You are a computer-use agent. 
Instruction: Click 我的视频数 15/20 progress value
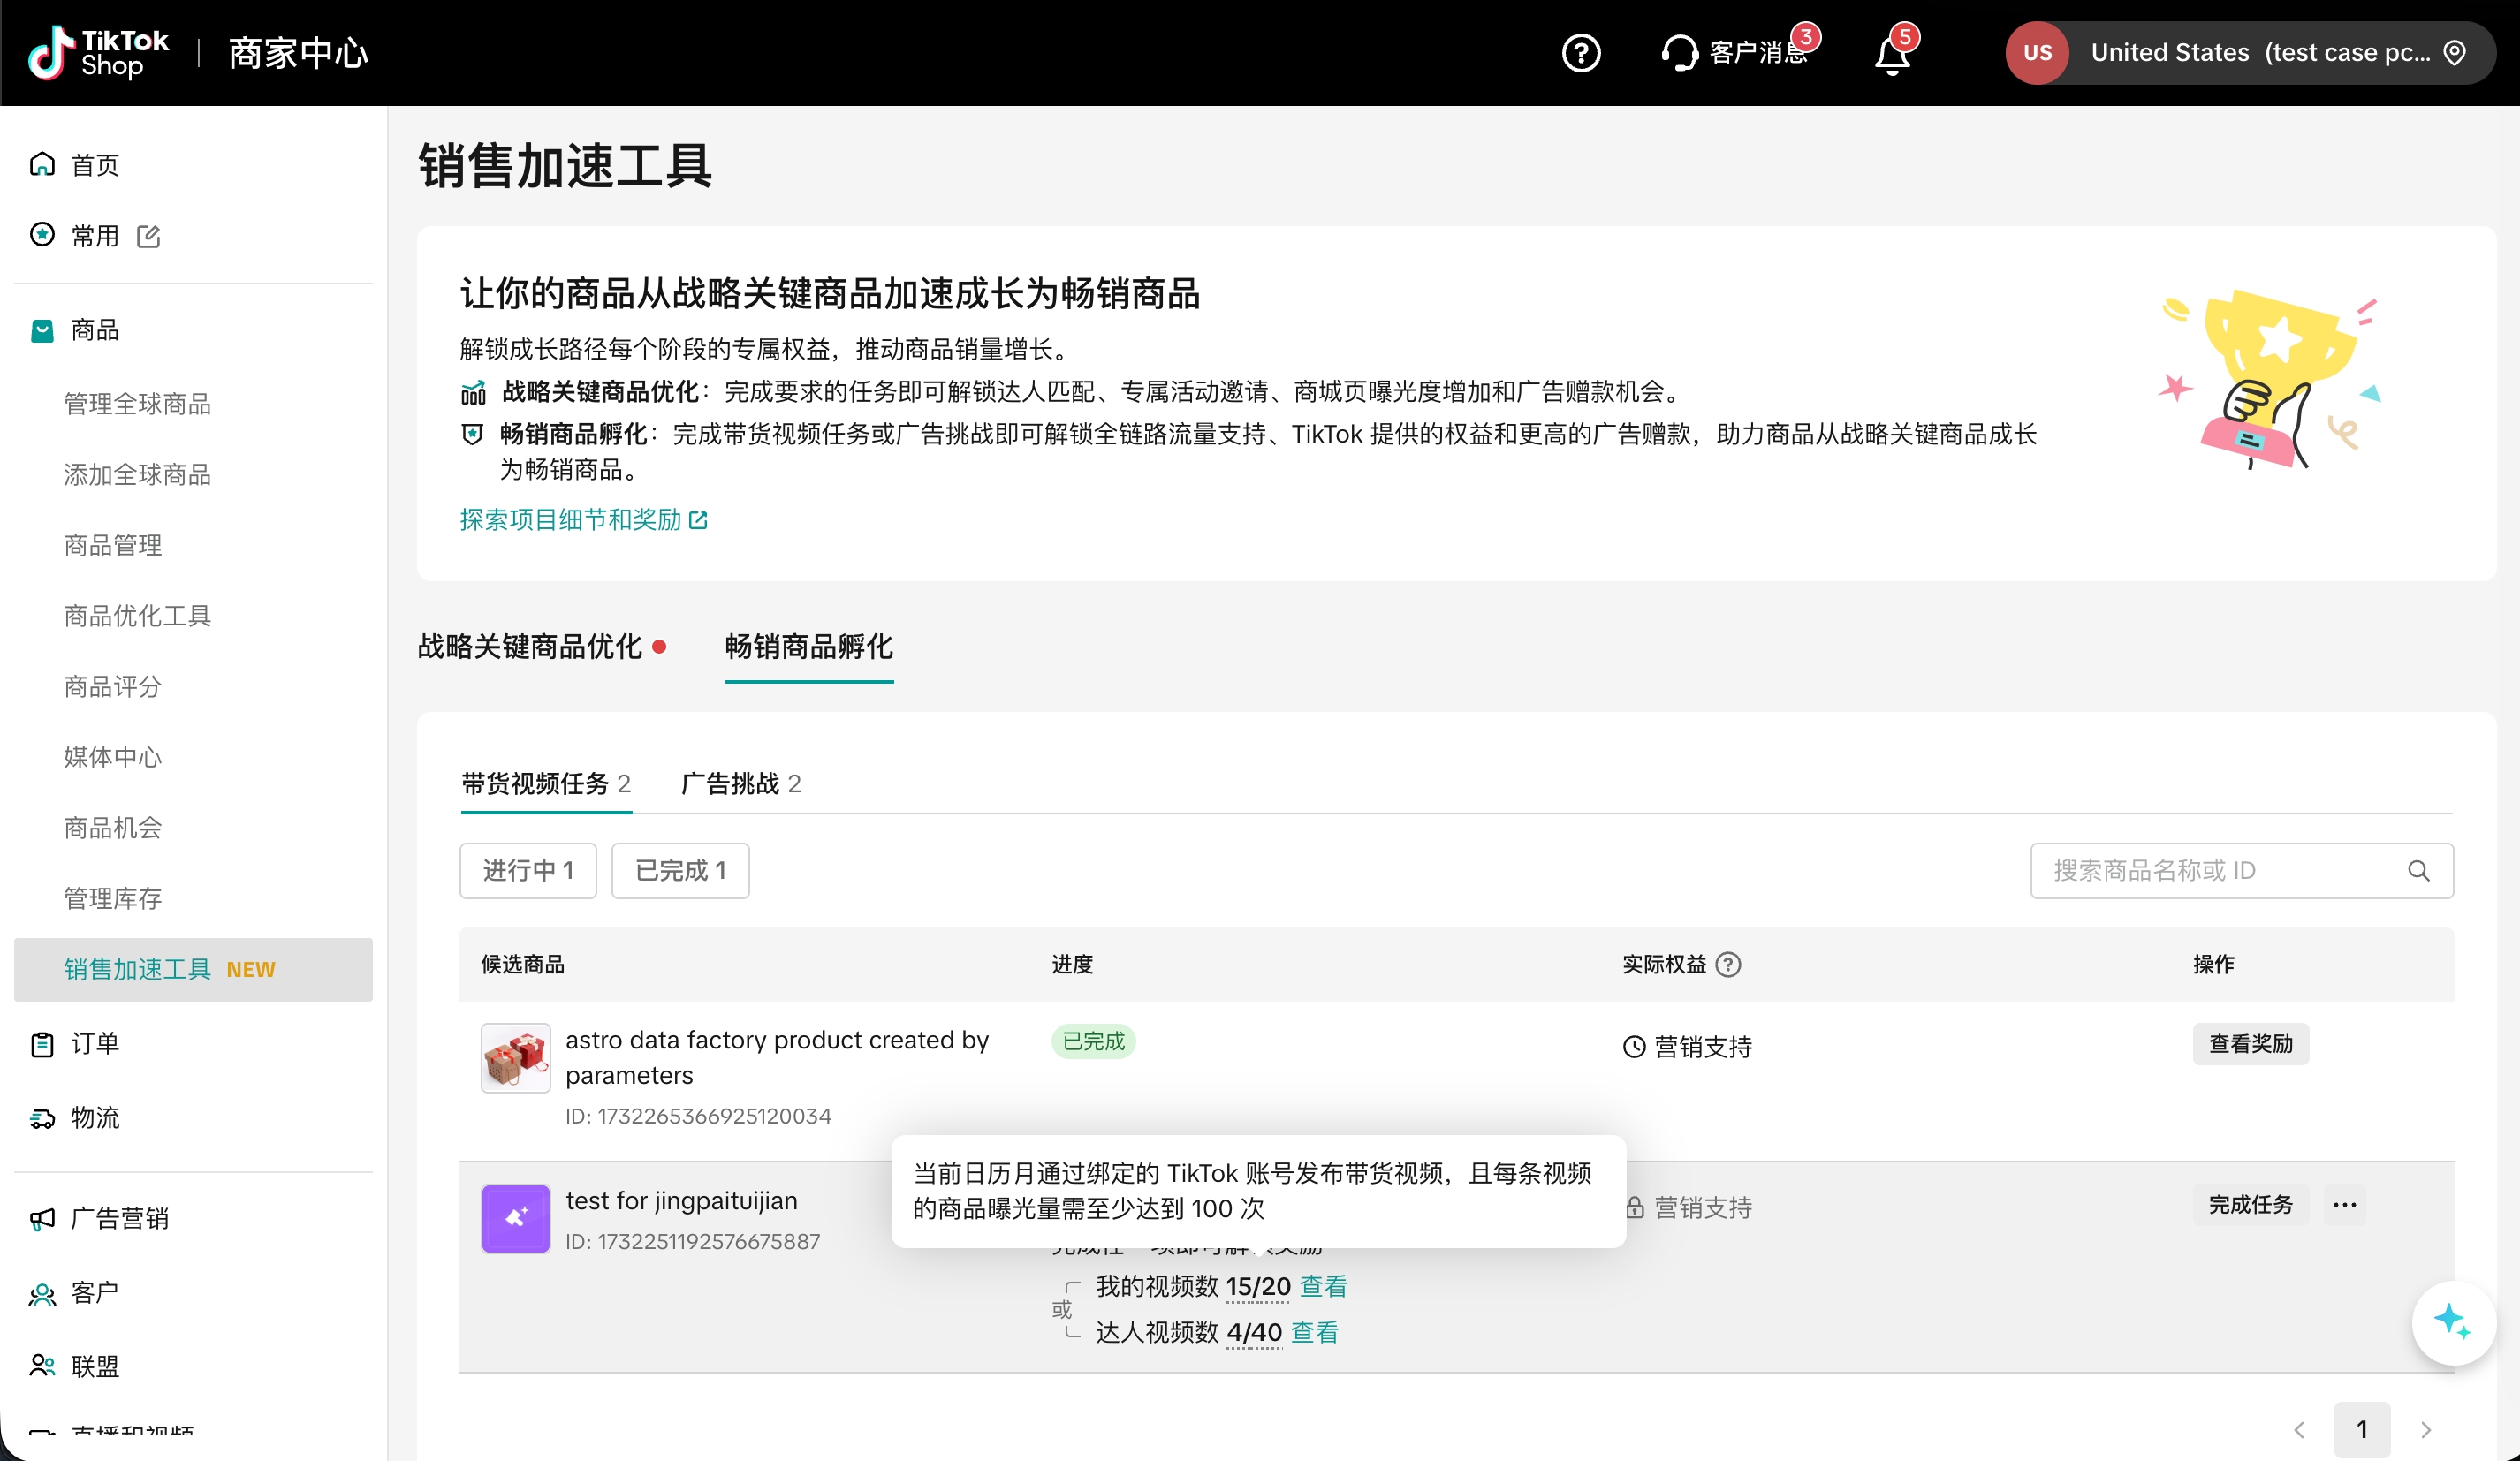point(1257,1286)
